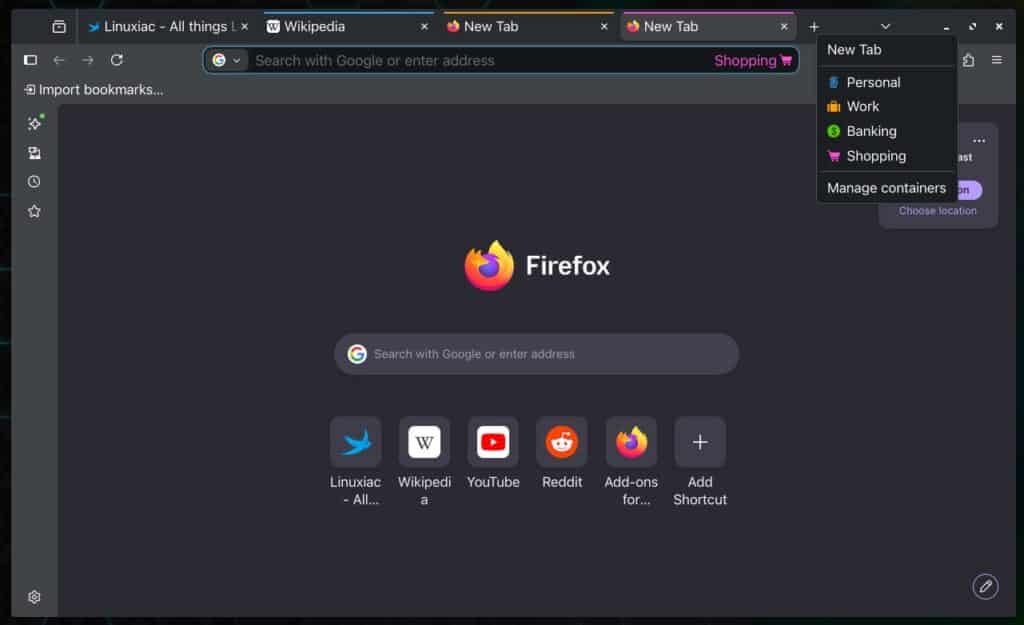This screenshot has height=625, width=1024.
Task: Click the Shopping container label in URL bar
Action: click(752, 61)
